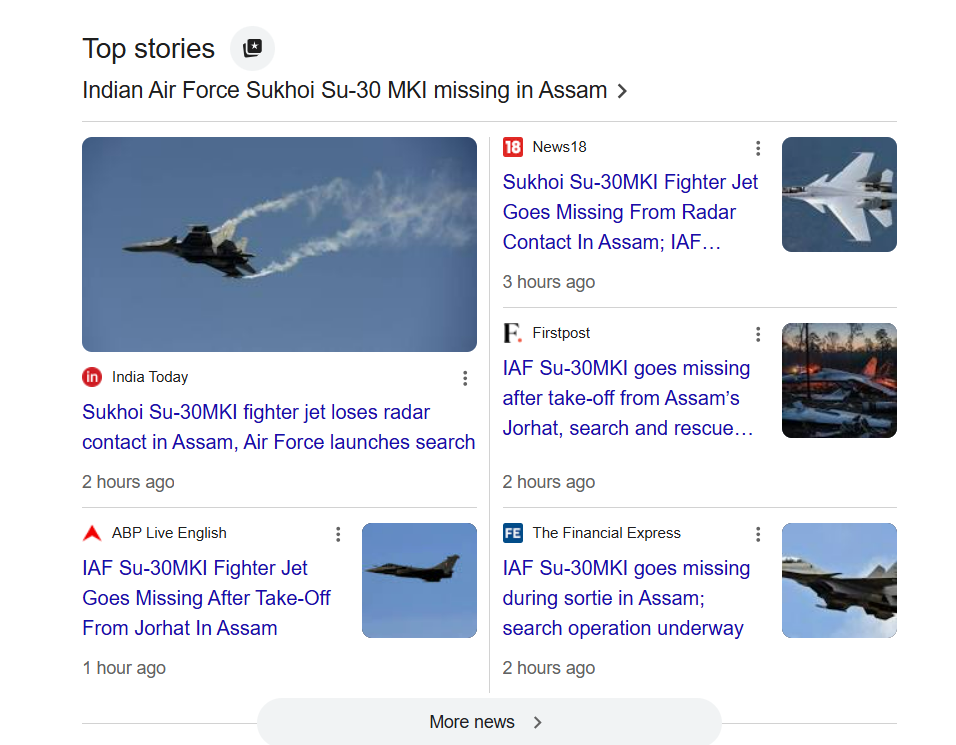Open News18 Sukhoi missing headline
This screenshot has height=745, width=956.
(630, 212)
